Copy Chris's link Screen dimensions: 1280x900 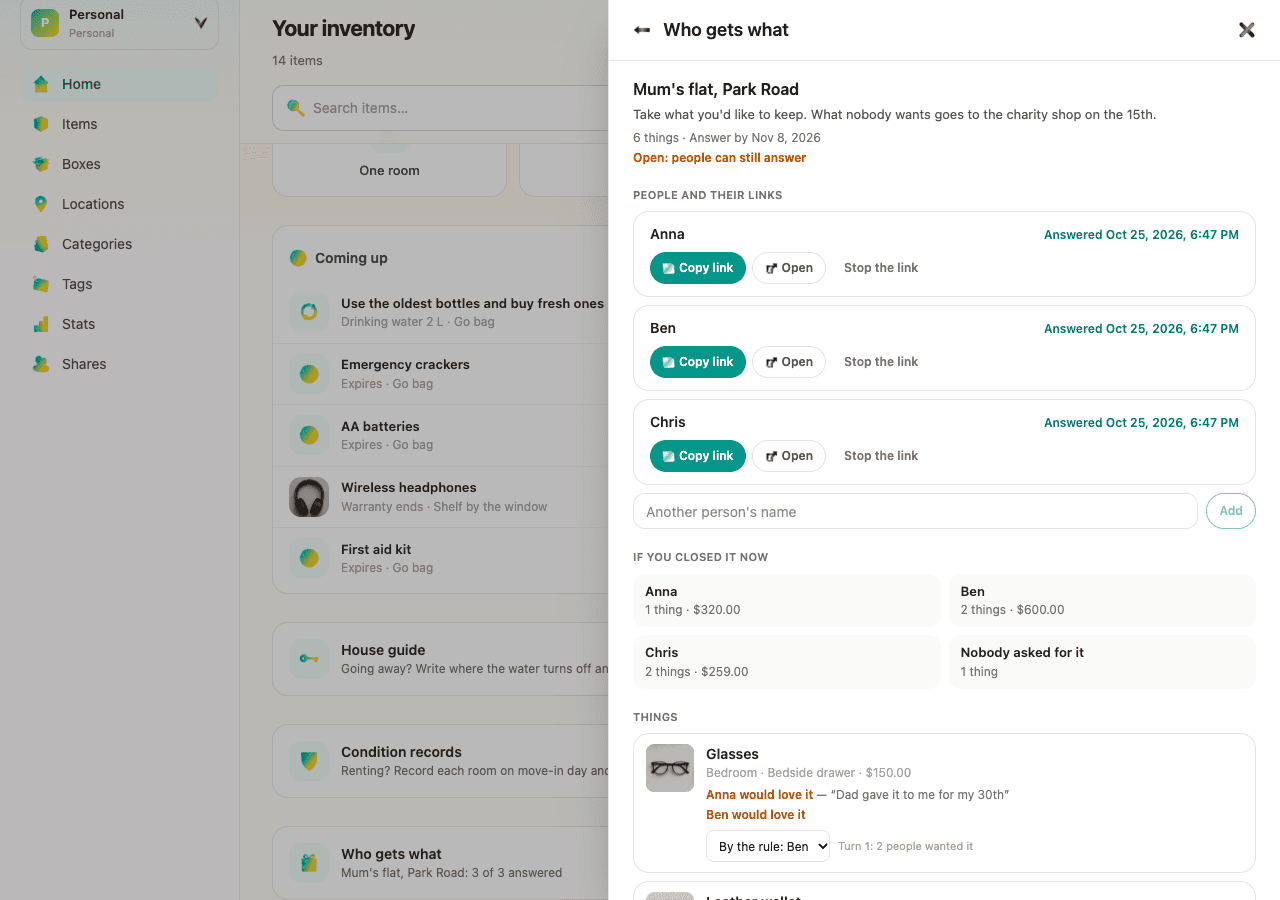[x=698, y=456]
